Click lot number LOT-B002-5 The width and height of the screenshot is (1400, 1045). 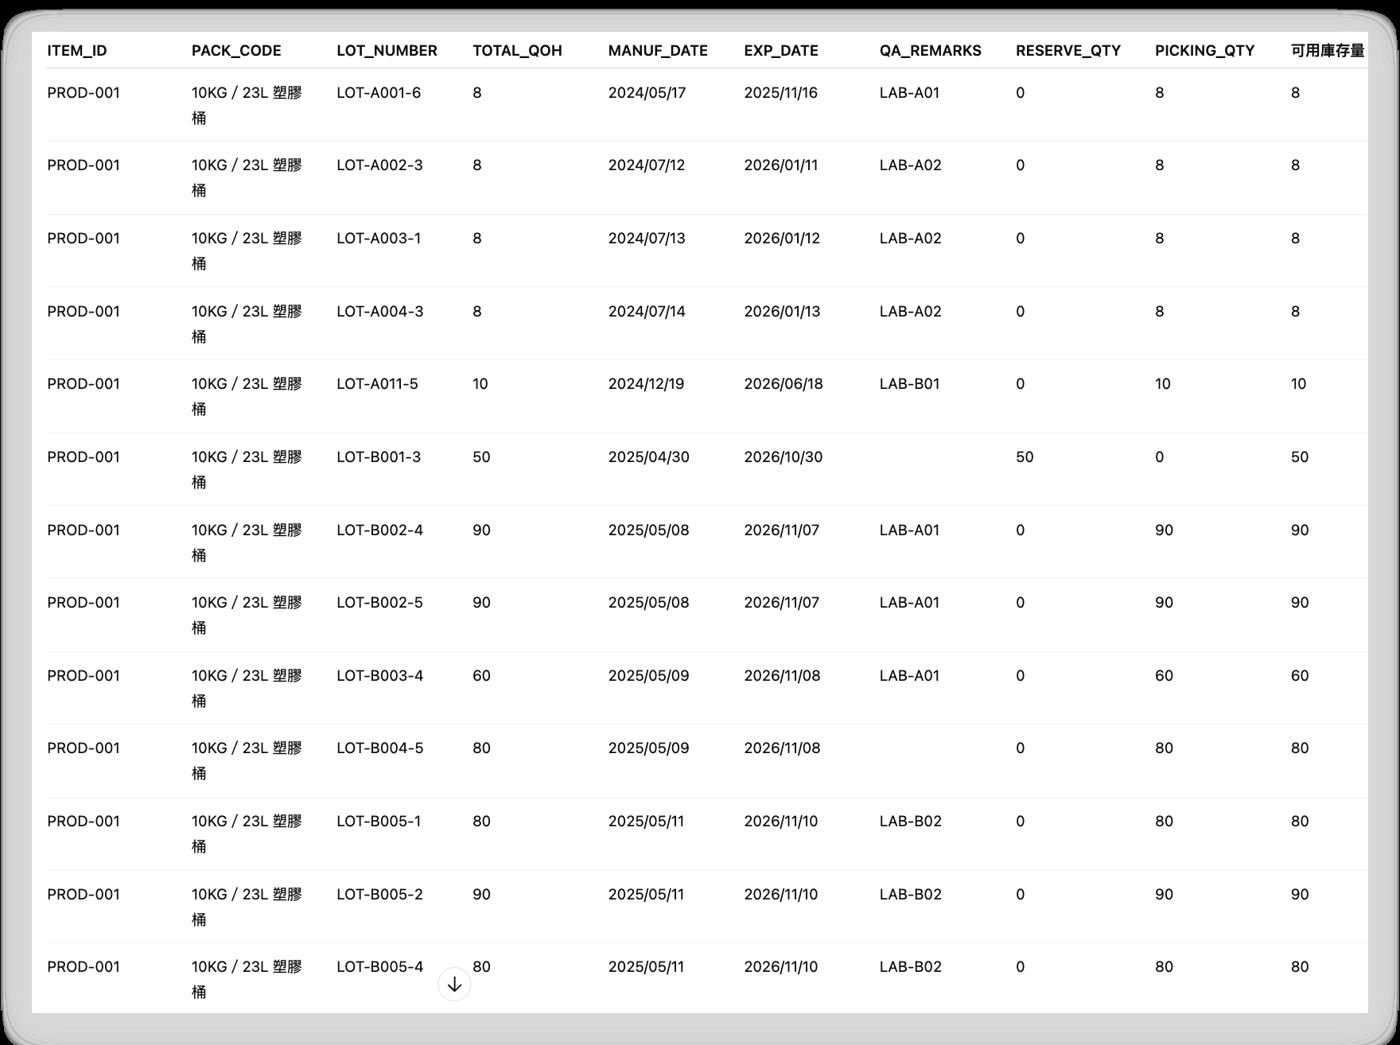pyautogui.click(x=380, y=603)
